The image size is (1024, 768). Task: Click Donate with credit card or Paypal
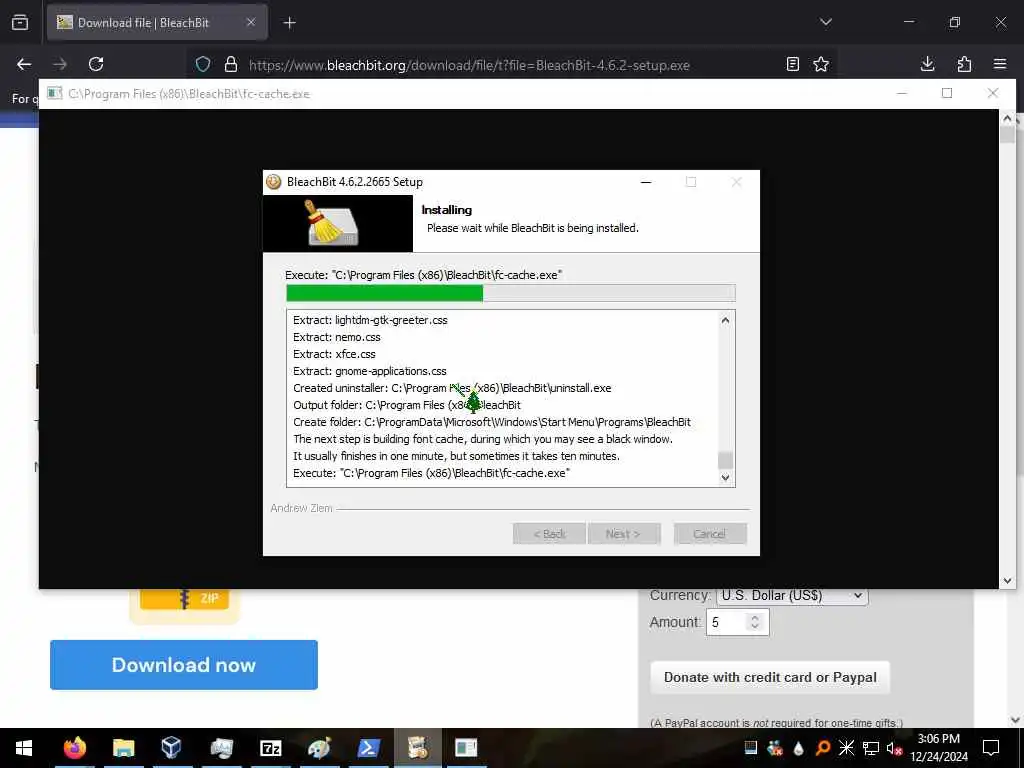[x=770, y=677]
